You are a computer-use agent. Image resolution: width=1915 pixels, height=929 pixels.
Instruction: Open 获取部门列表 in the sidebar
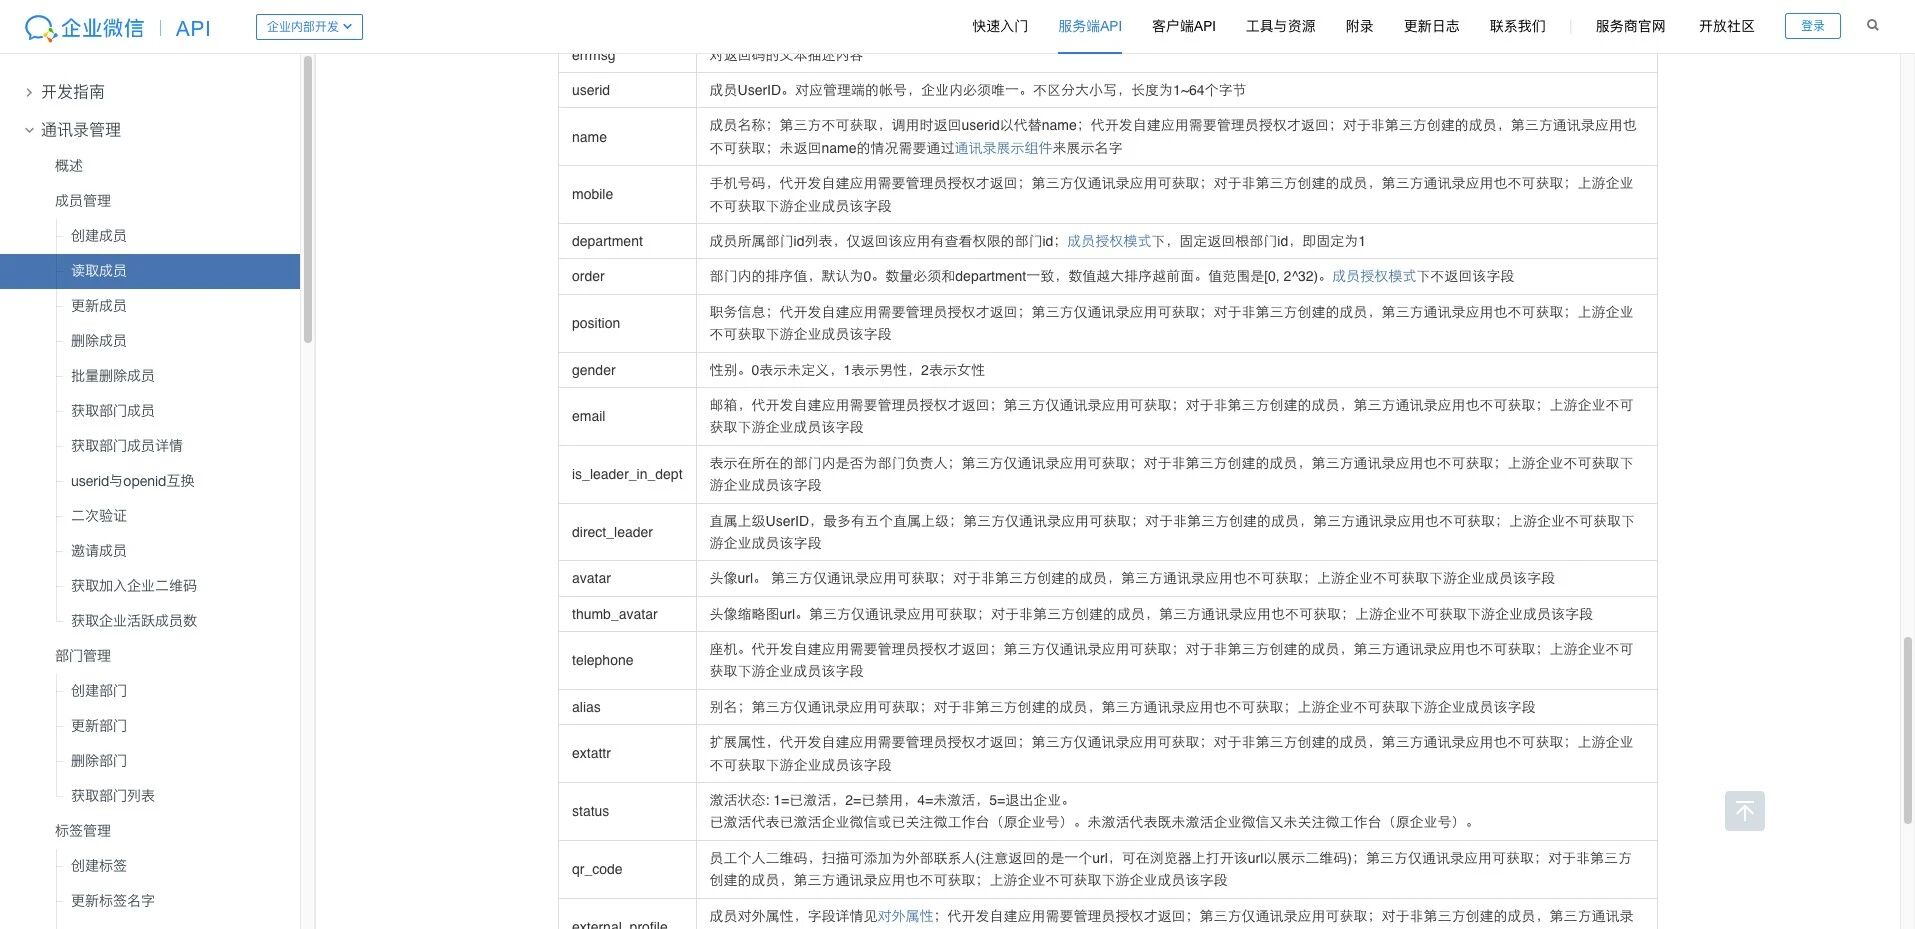[113, 796]
